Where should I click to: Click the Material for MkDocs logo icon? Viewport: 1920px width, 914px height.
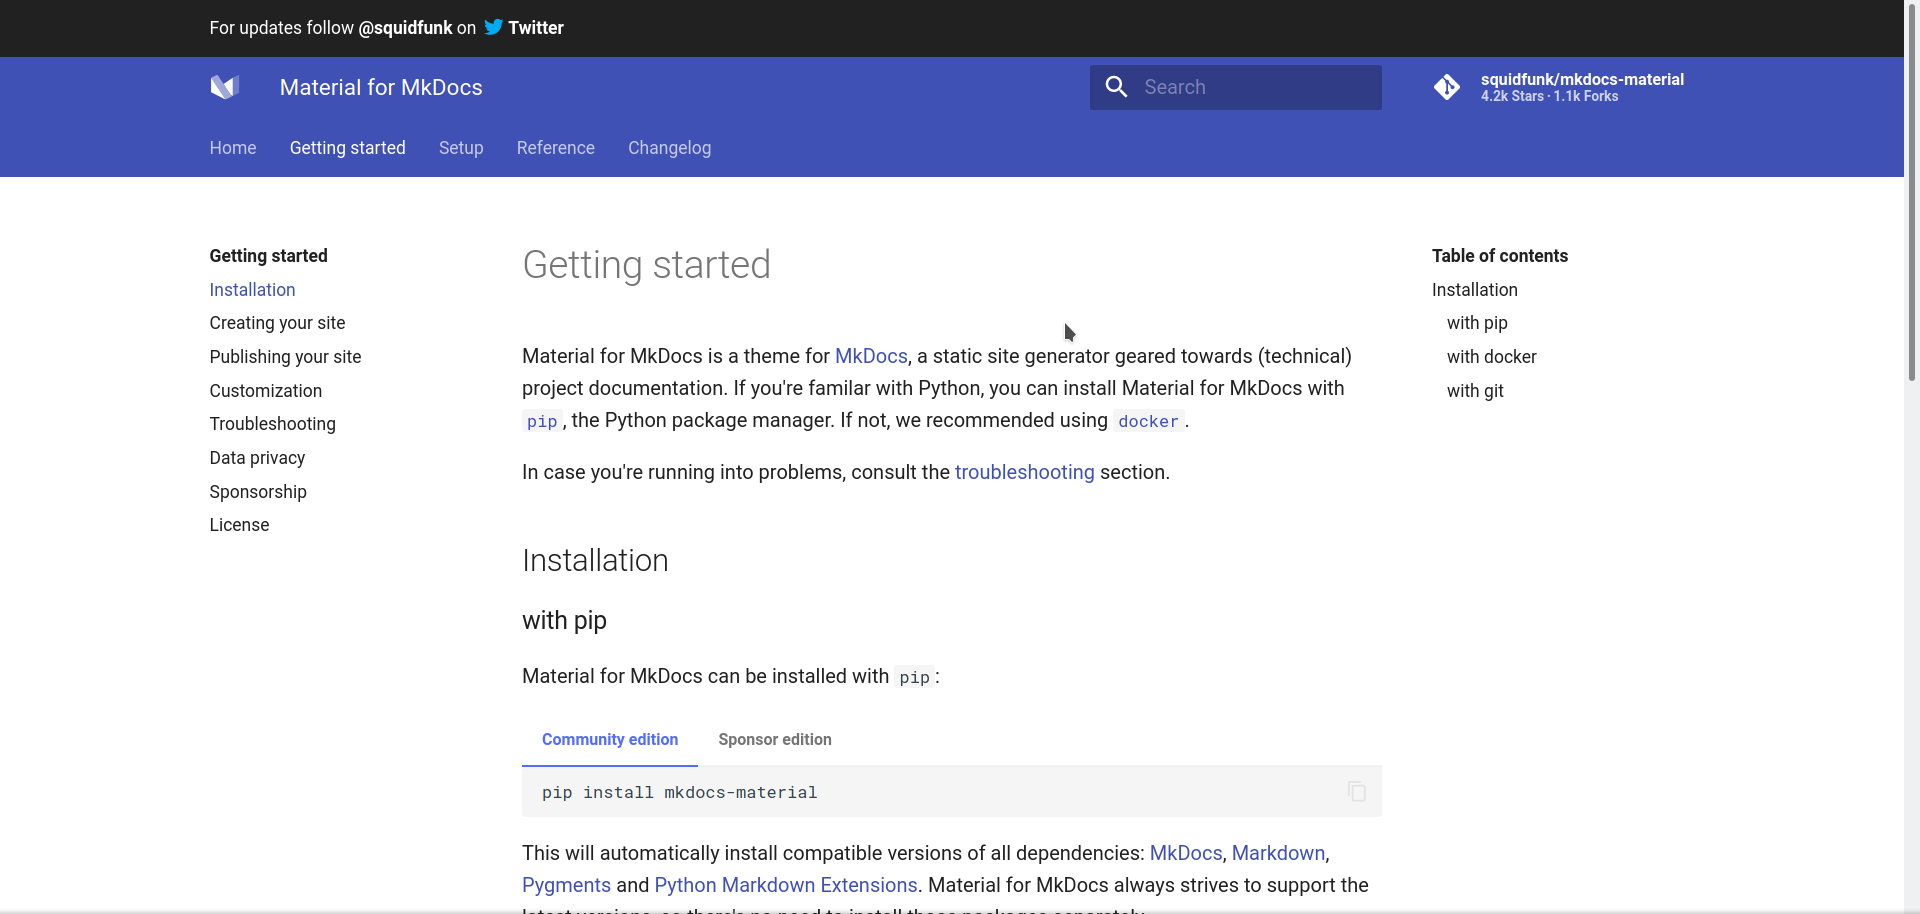224,87
